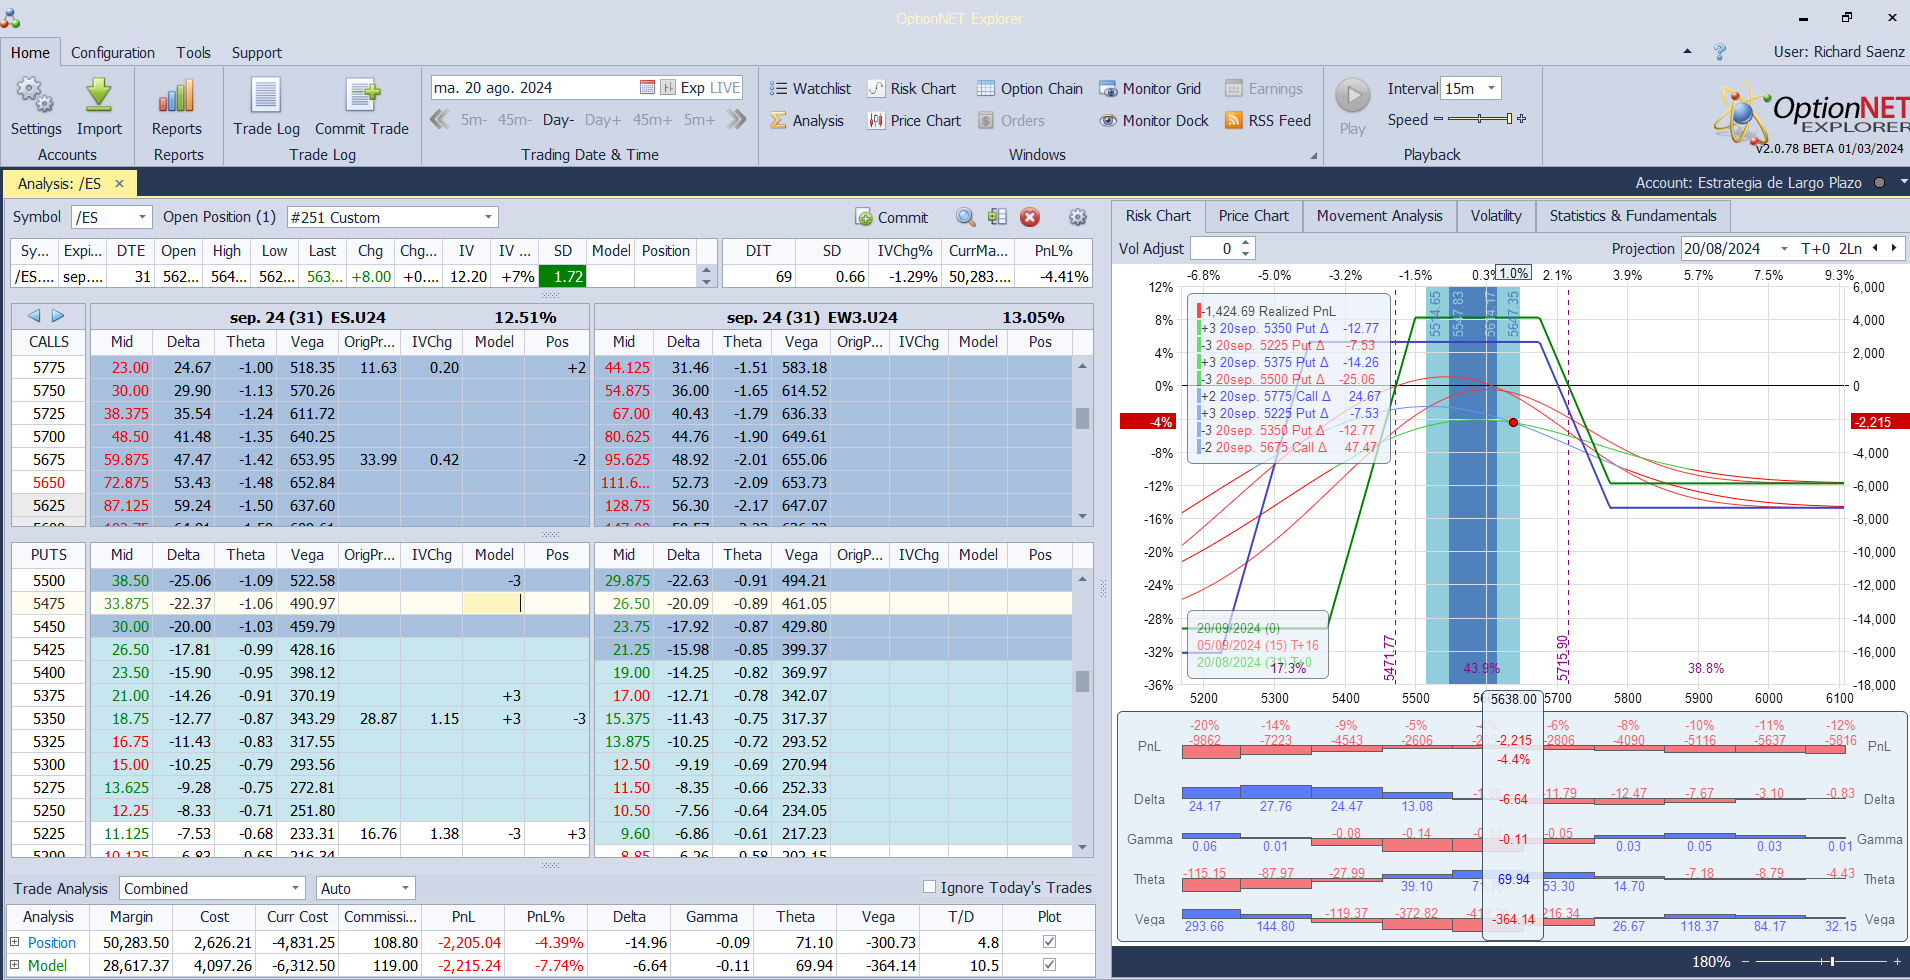
Task: Open the Settings gears icon
Action: click(36, 96)
